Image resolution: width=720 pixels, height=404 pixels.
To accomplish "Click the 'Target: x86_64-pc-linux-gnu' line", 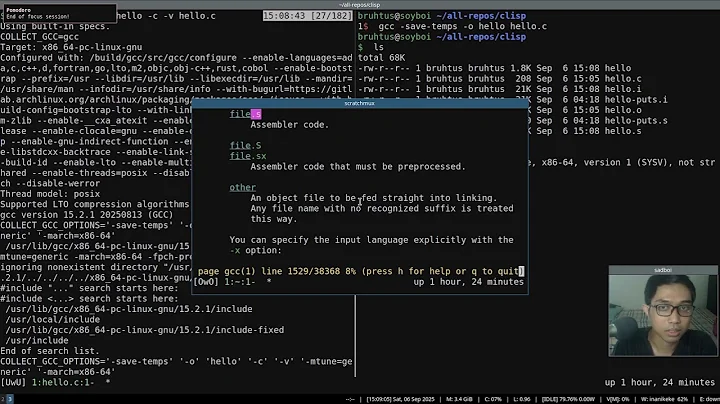I will coord(71,47).
